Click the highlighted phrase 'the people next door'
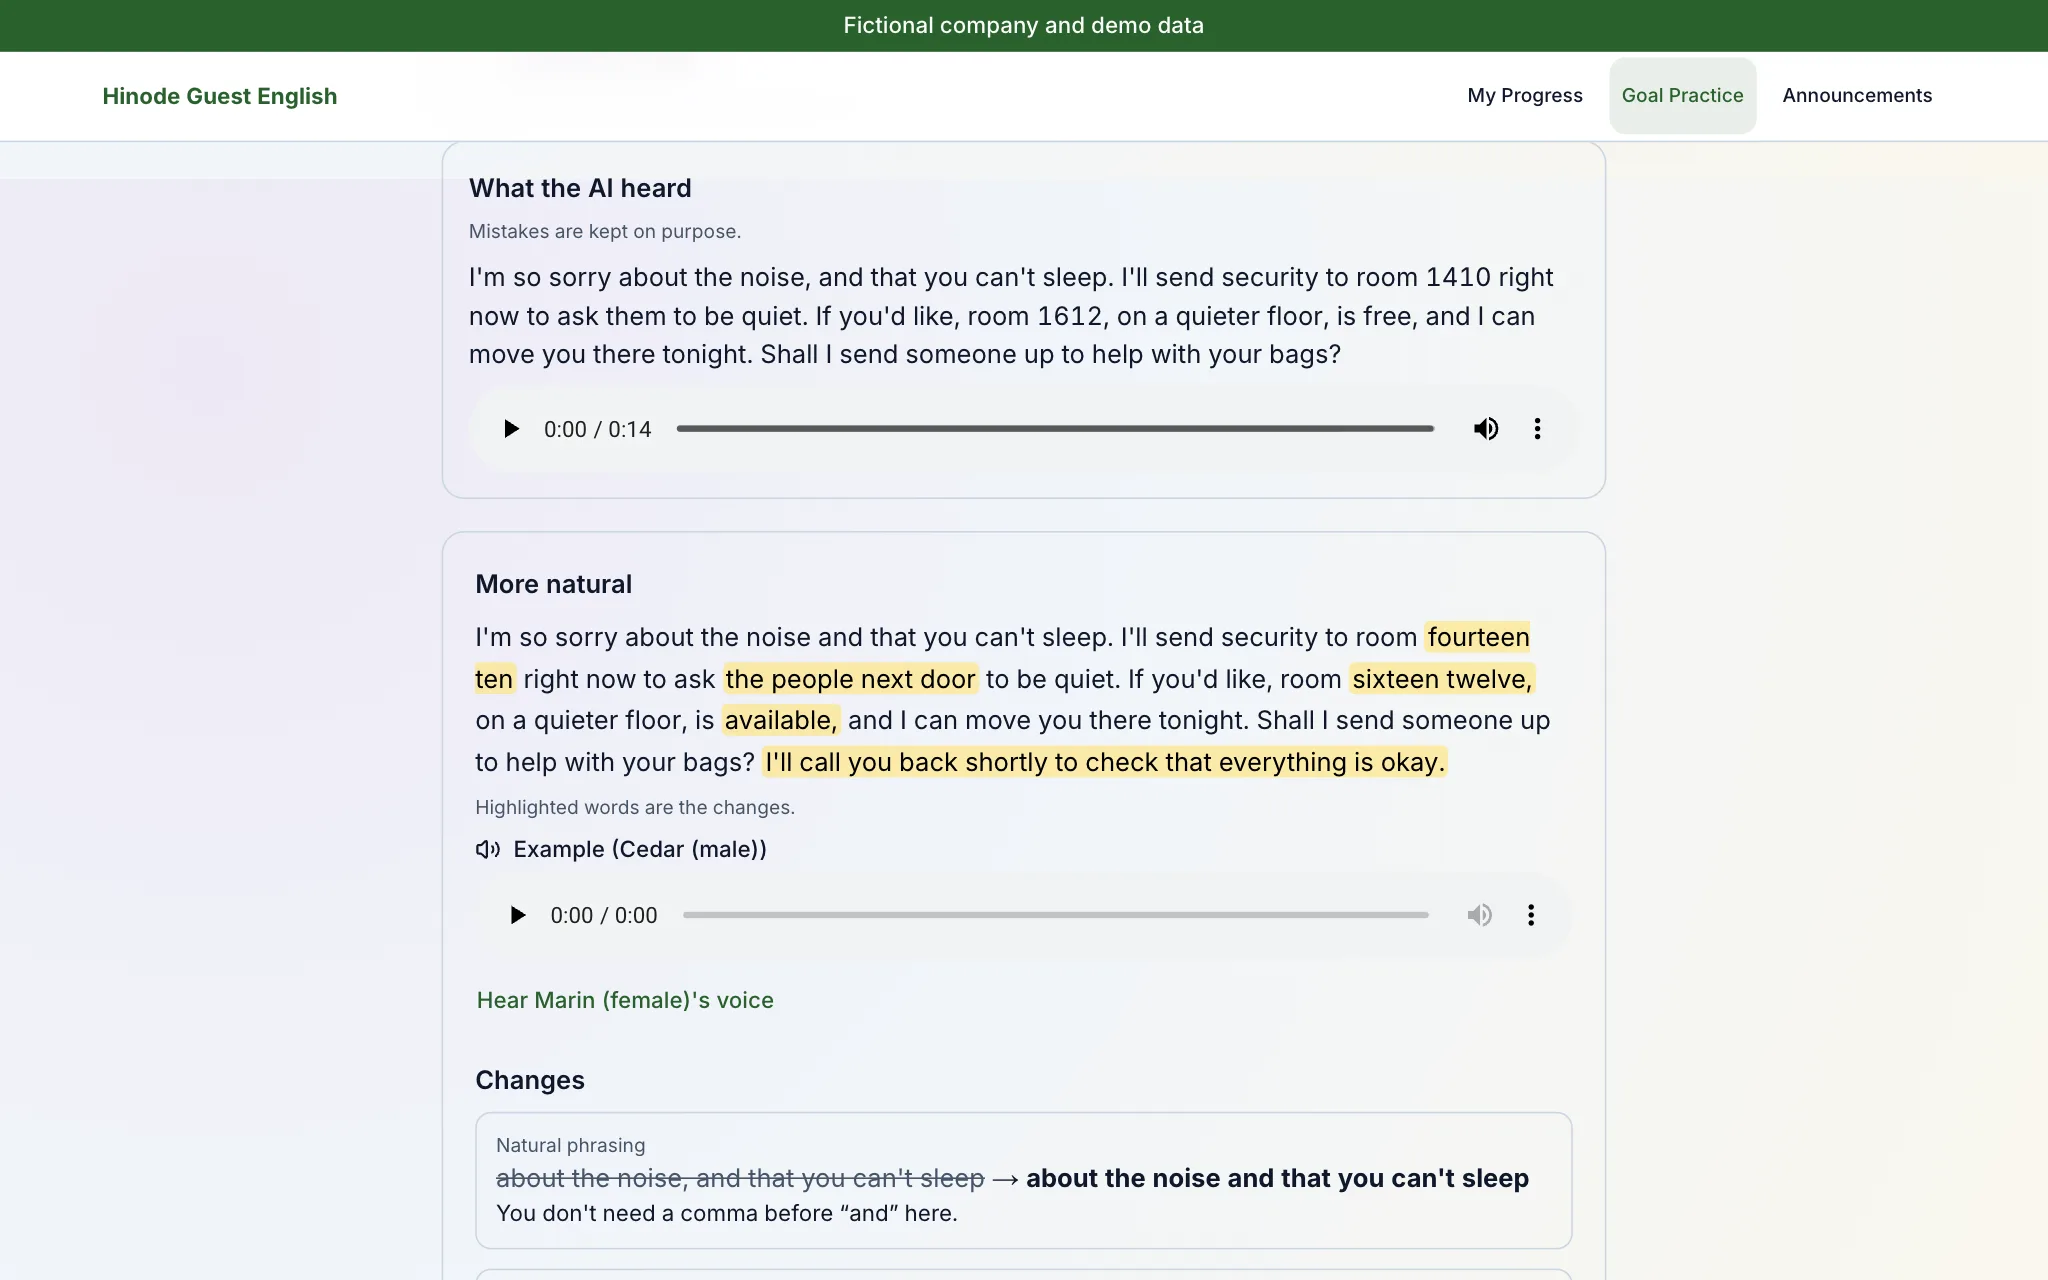Image resolution: width=2048 pixels, height=1280 pixels. pyautogui.click(x=850, y=679)
